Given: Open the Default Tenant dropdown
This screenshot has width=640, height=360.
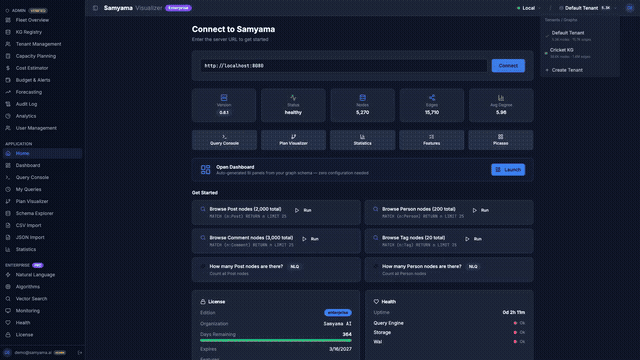Looking at the screenshot, I should click(588, 8).
